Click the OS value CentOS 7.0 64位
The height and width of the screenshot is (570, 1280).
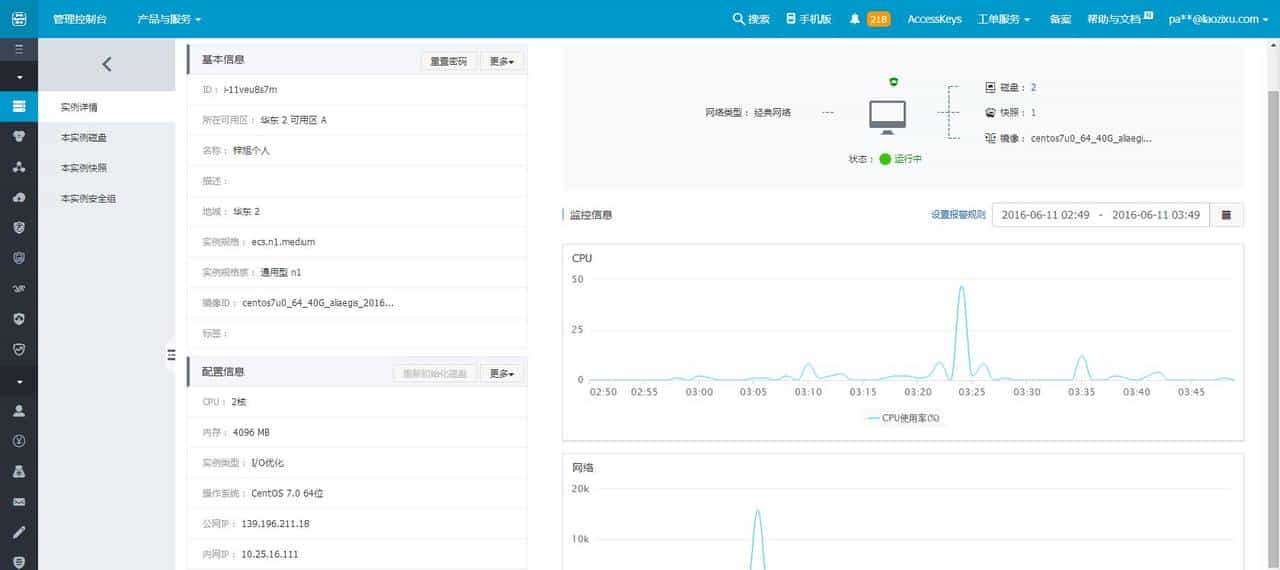287,493
